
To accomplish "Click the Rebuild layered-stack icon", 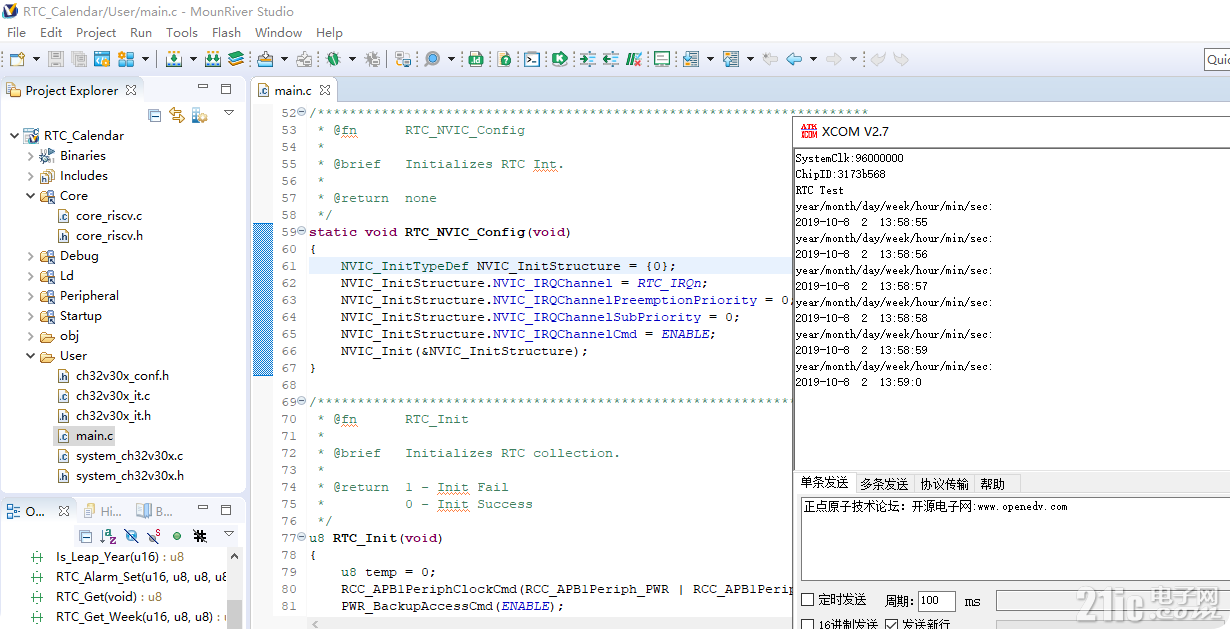I will 236,59.
